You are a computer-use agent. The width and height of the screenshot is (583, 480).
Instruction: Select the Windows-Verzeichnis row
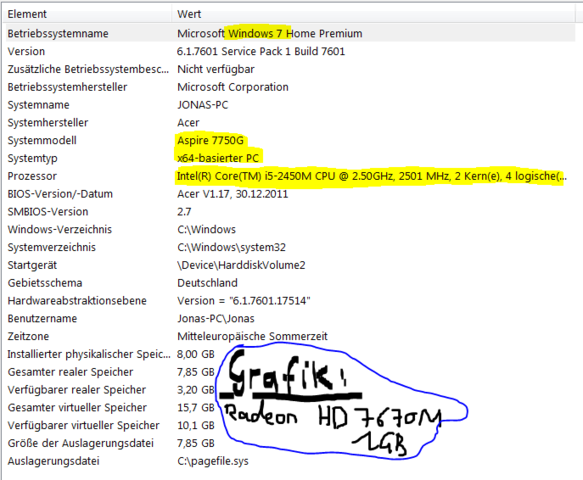click(290, 229)
